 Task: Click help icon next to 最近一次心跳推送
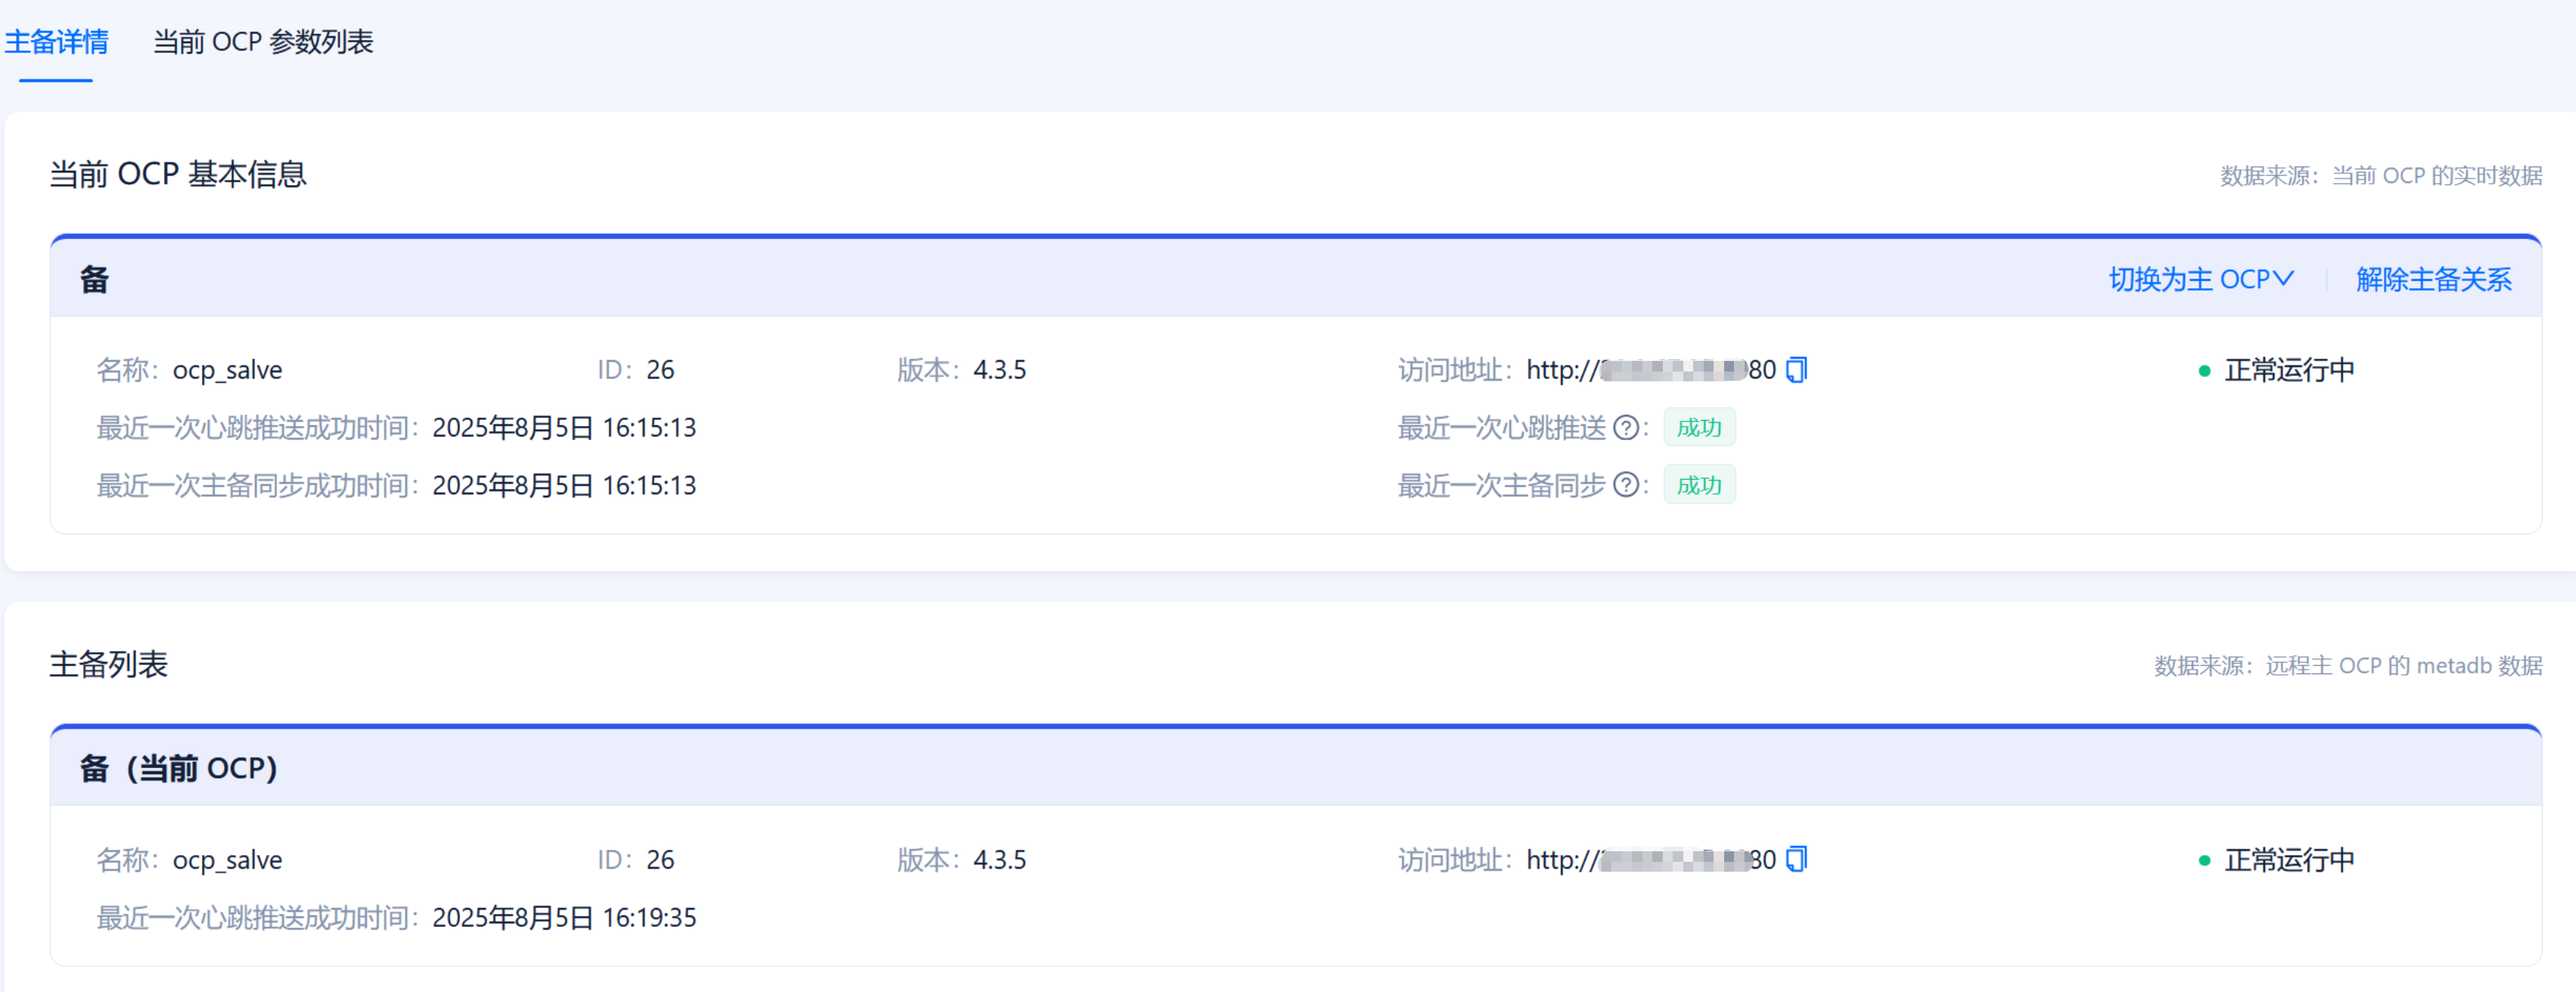pyautogui.click(x=1626, y=428)
